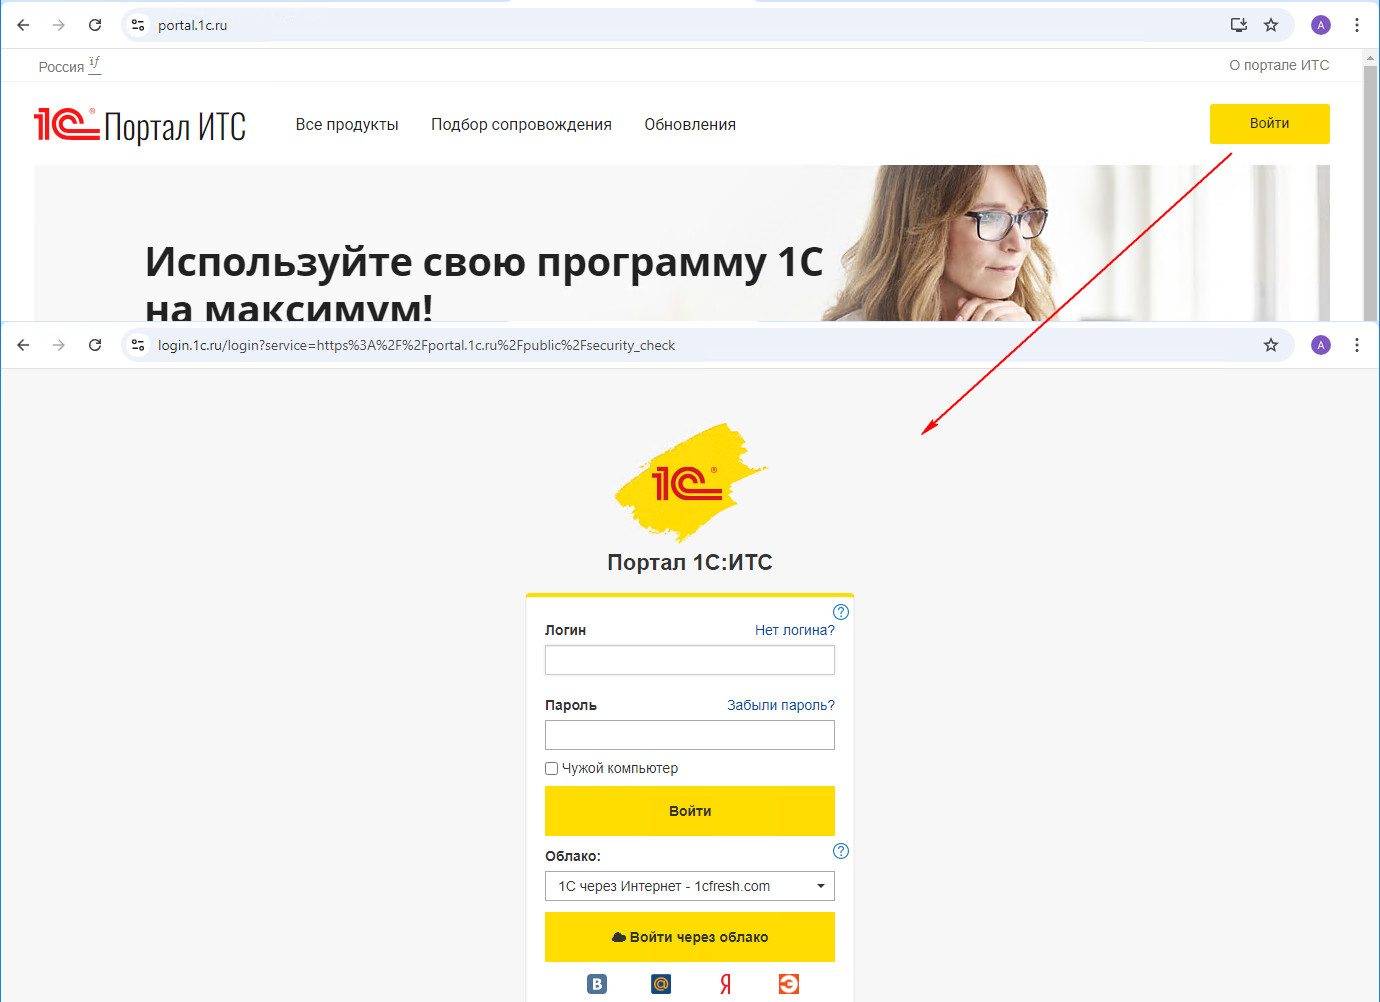The width and height of the screenshot is (1380, 1002).
Task: Open site information icon next to login.1c.ru URL
Action: click(139, 345)
